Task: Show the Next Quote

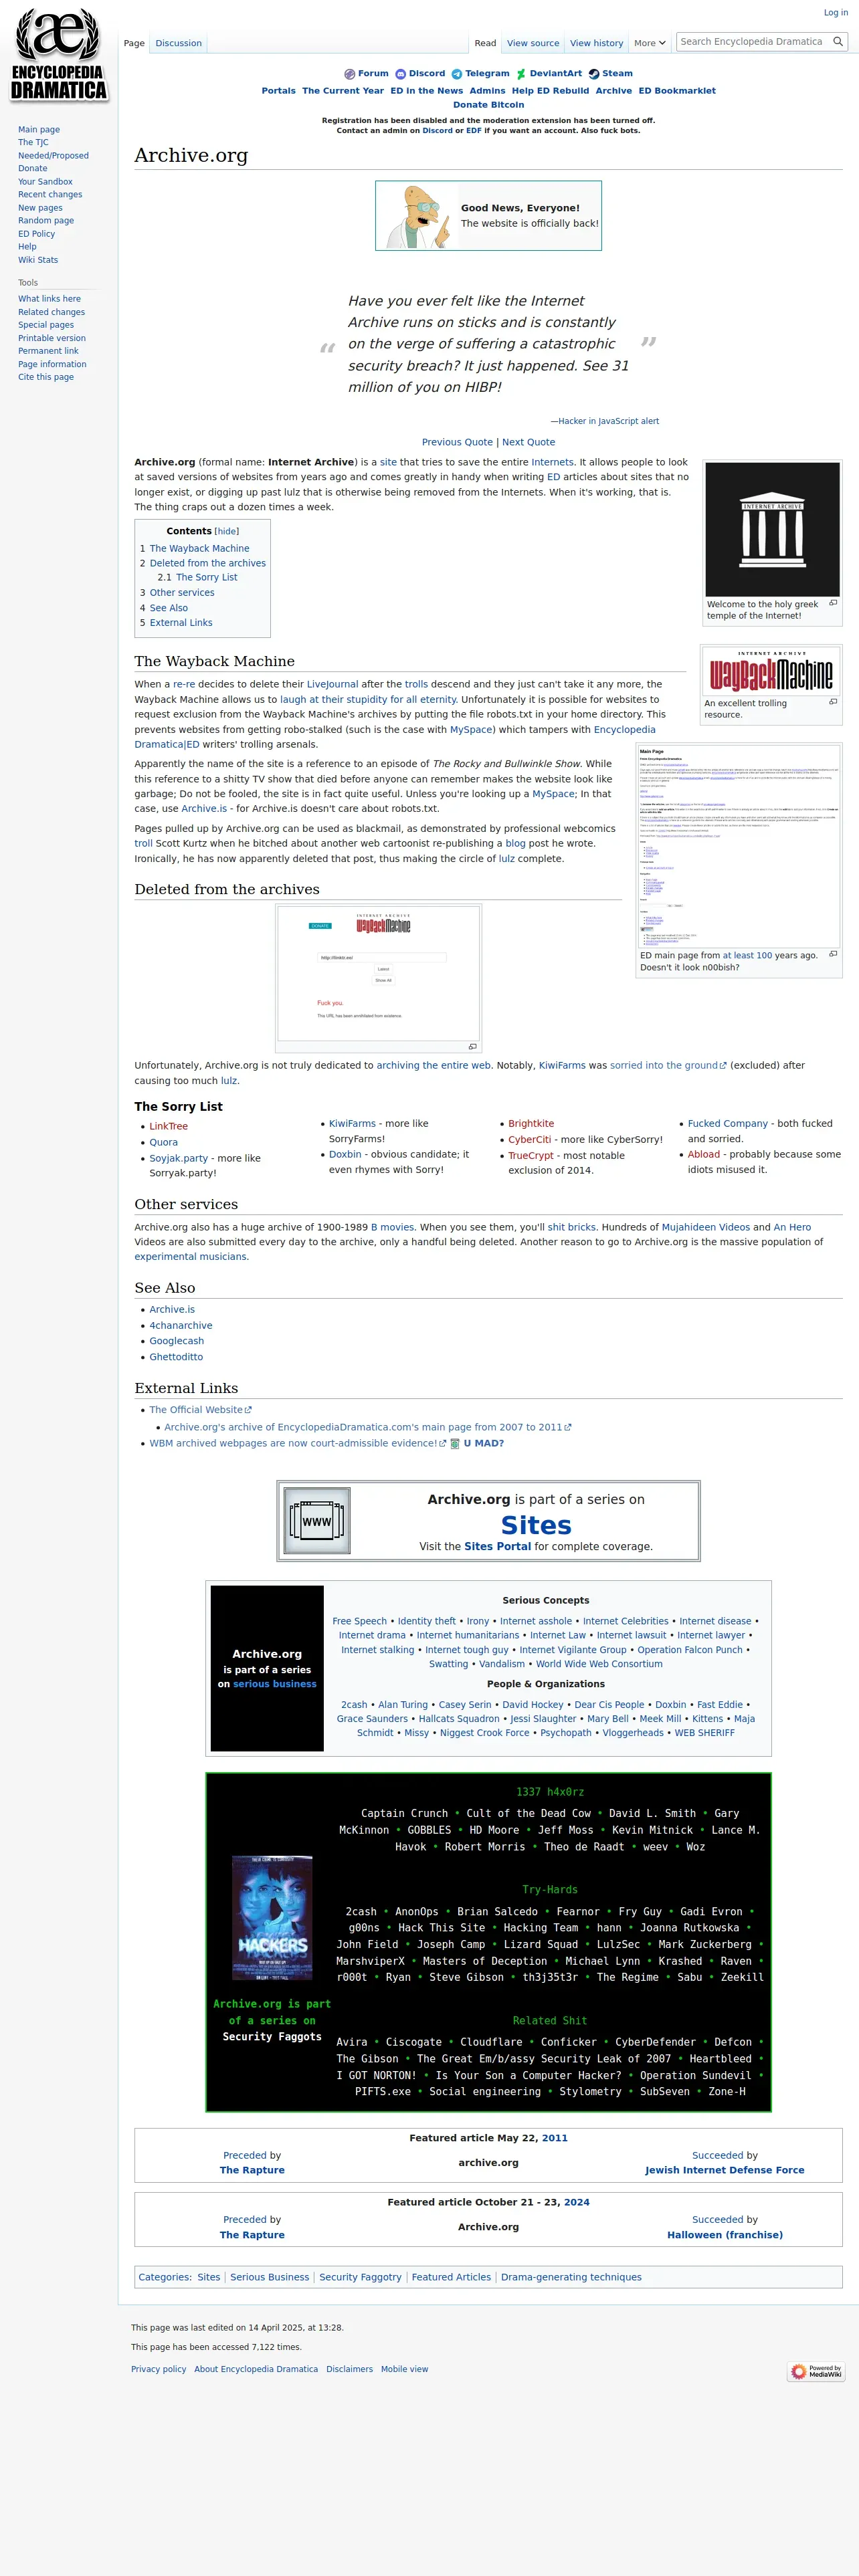Action: click(528, 442)
